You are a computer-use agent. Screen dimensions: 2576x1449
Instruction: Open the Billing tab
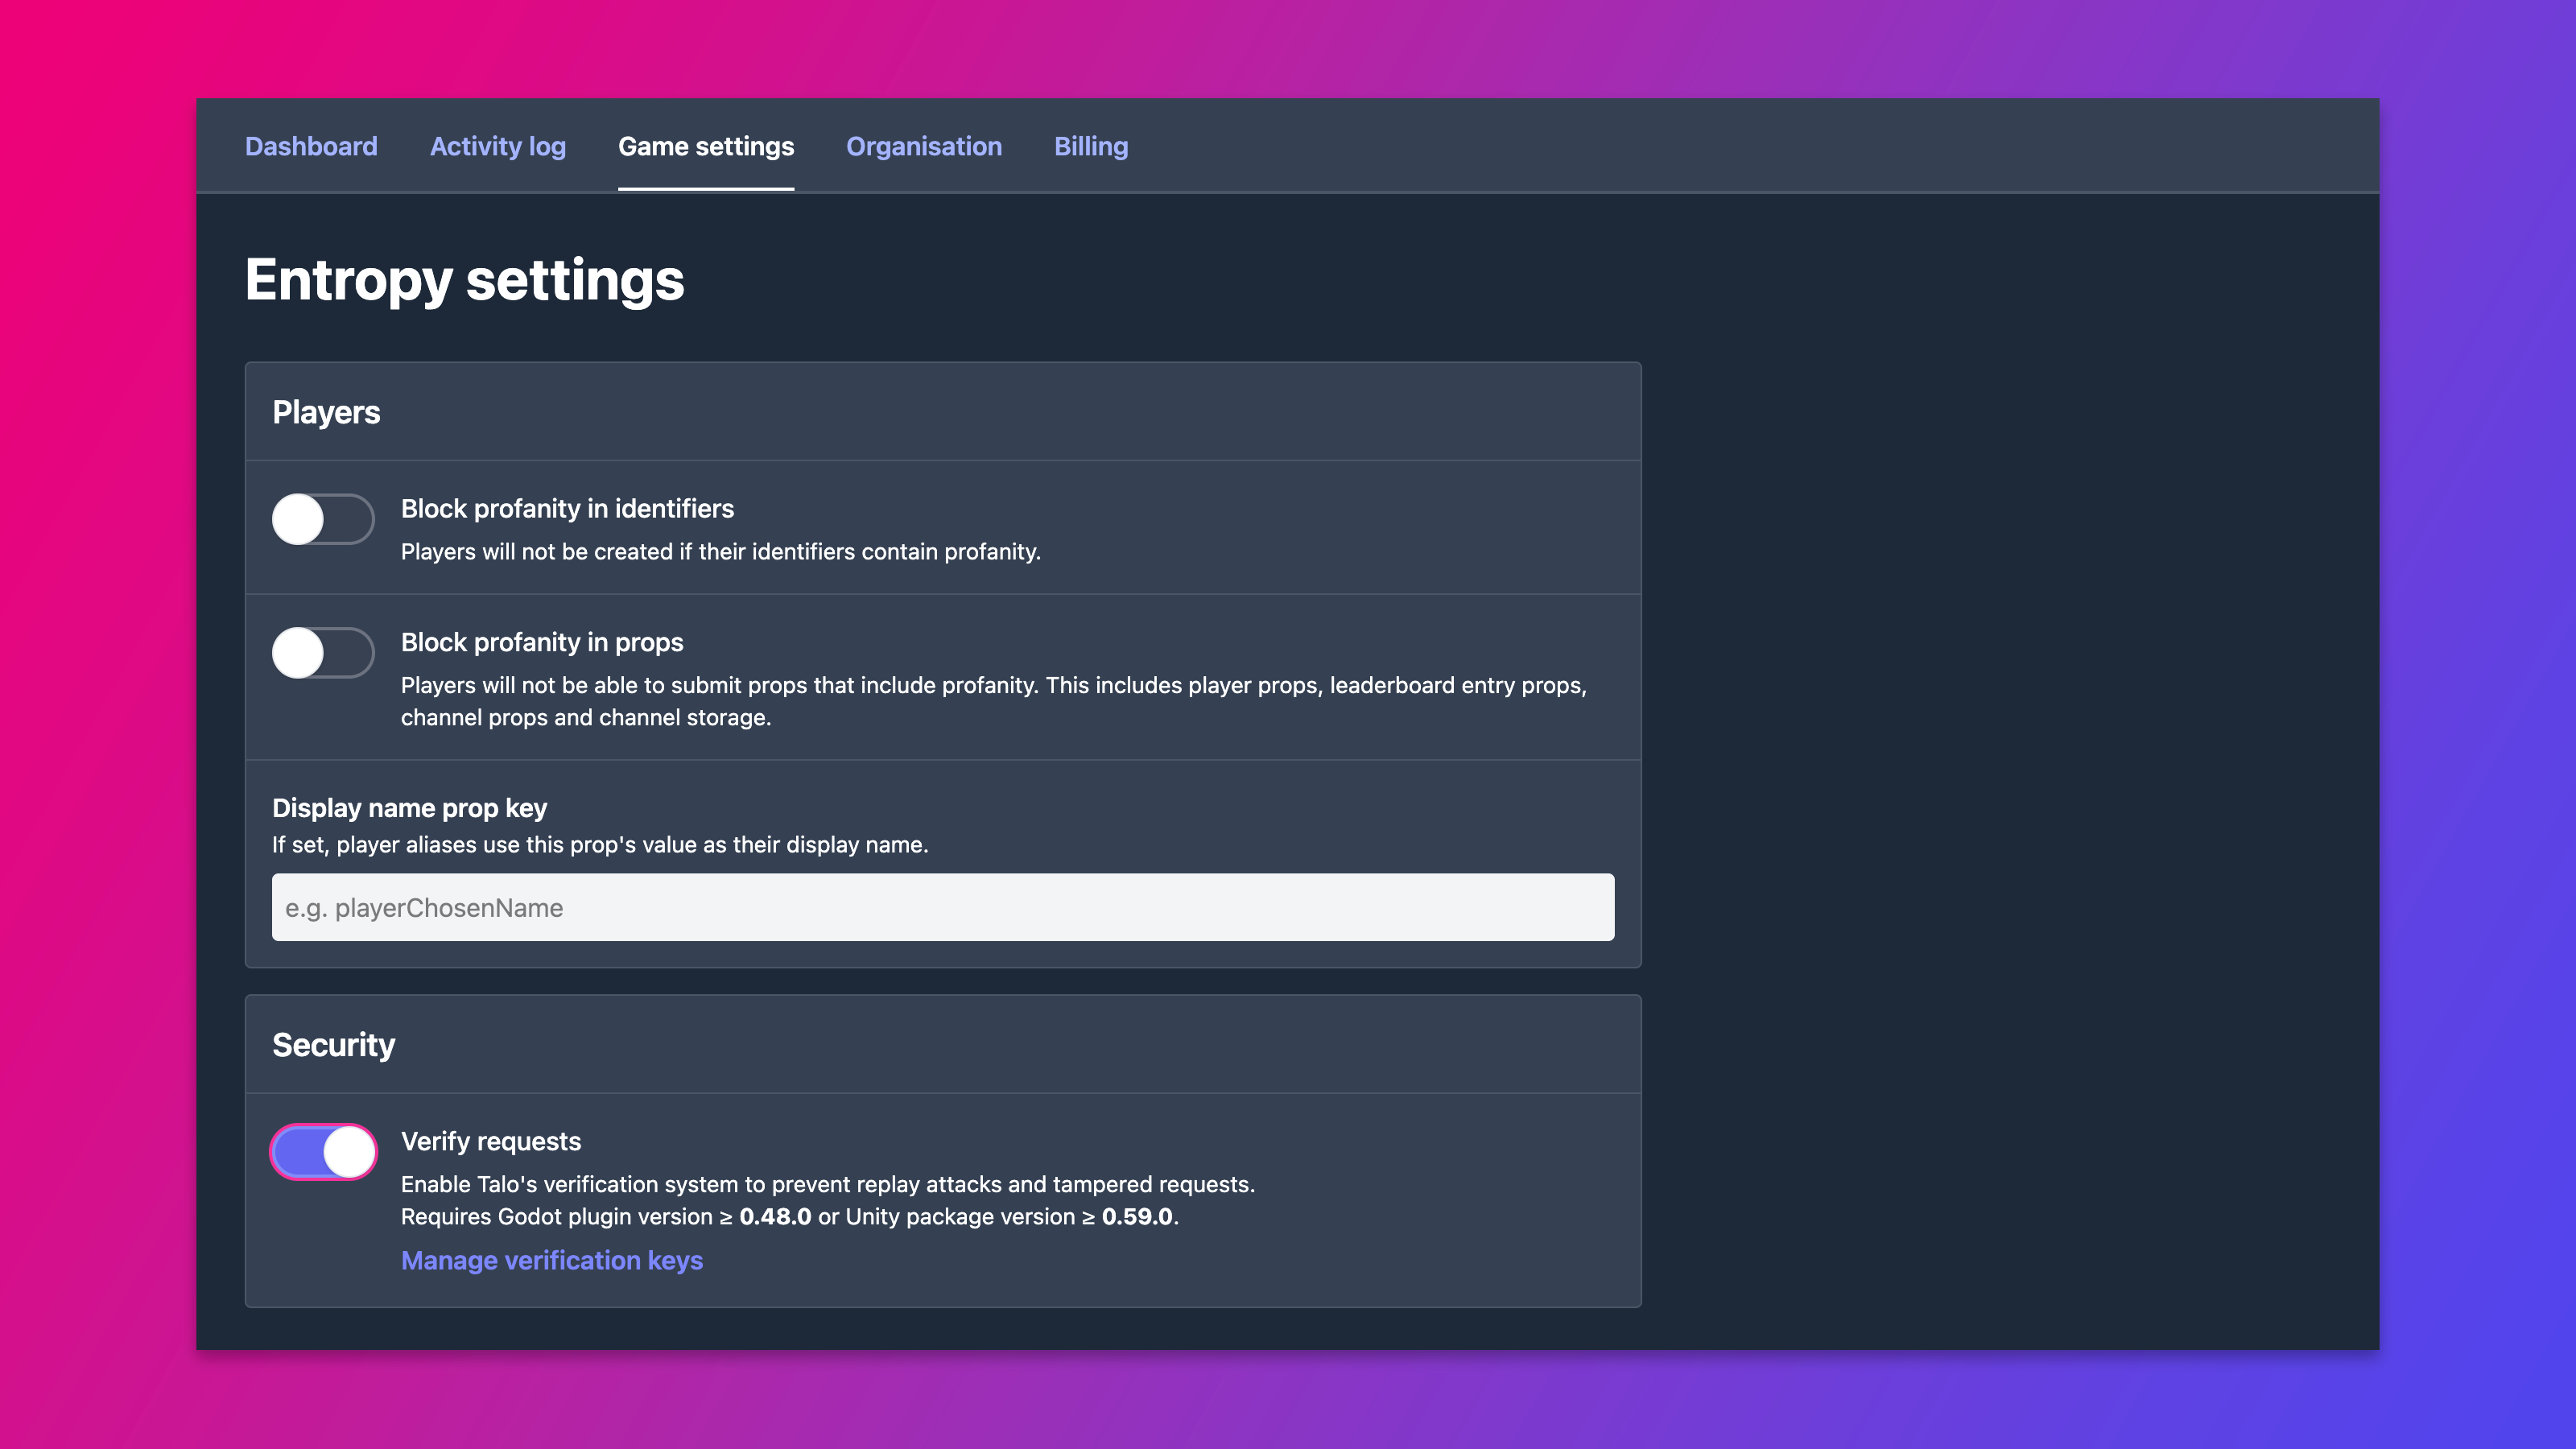(1091, 146)
